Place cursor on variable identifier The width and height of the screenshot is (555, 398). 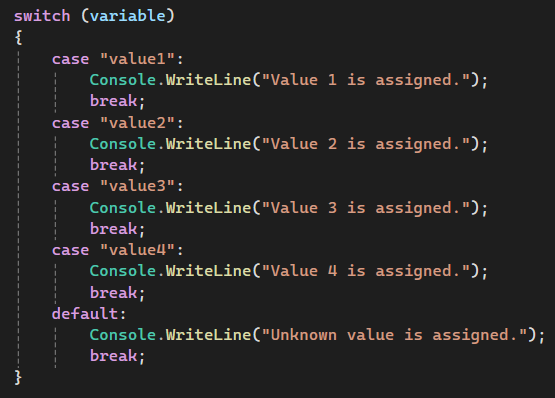pos(127,16)
